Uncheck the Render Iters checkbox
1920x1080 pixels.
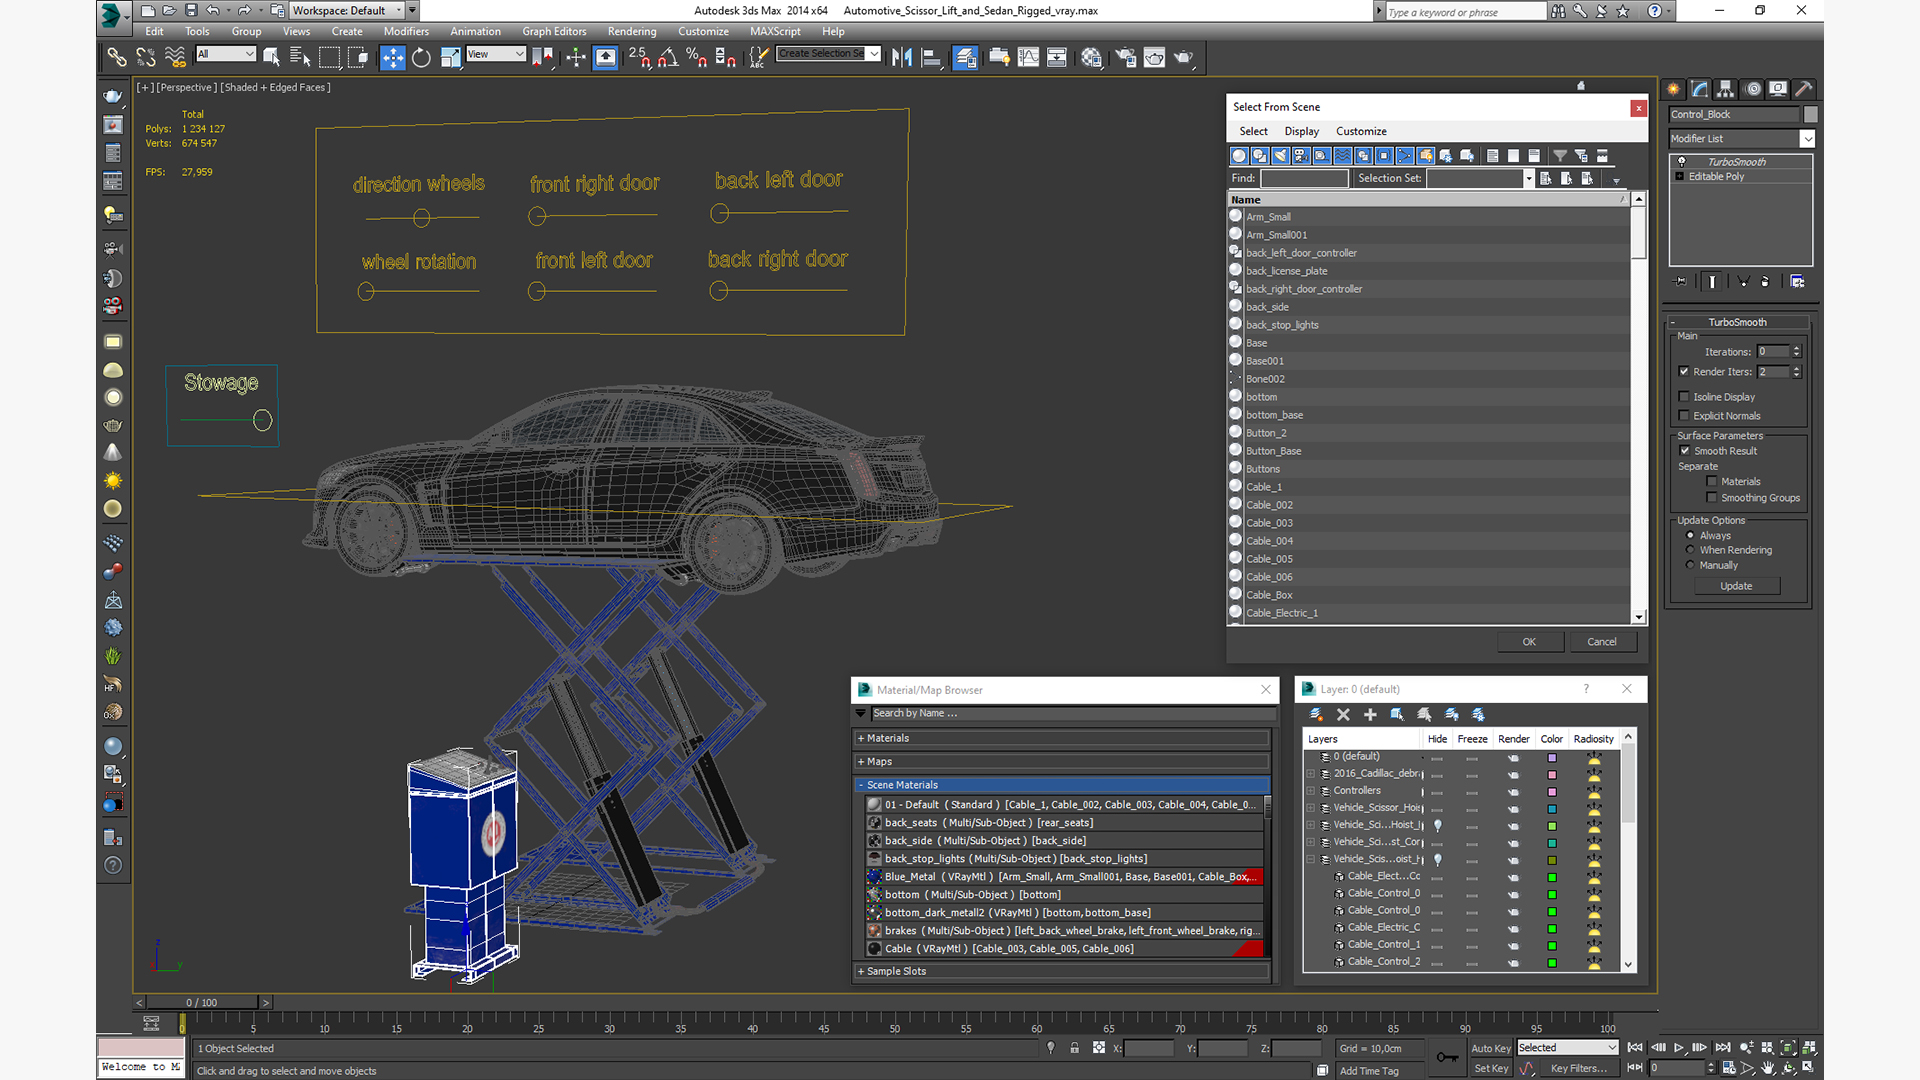(1684, 372)
